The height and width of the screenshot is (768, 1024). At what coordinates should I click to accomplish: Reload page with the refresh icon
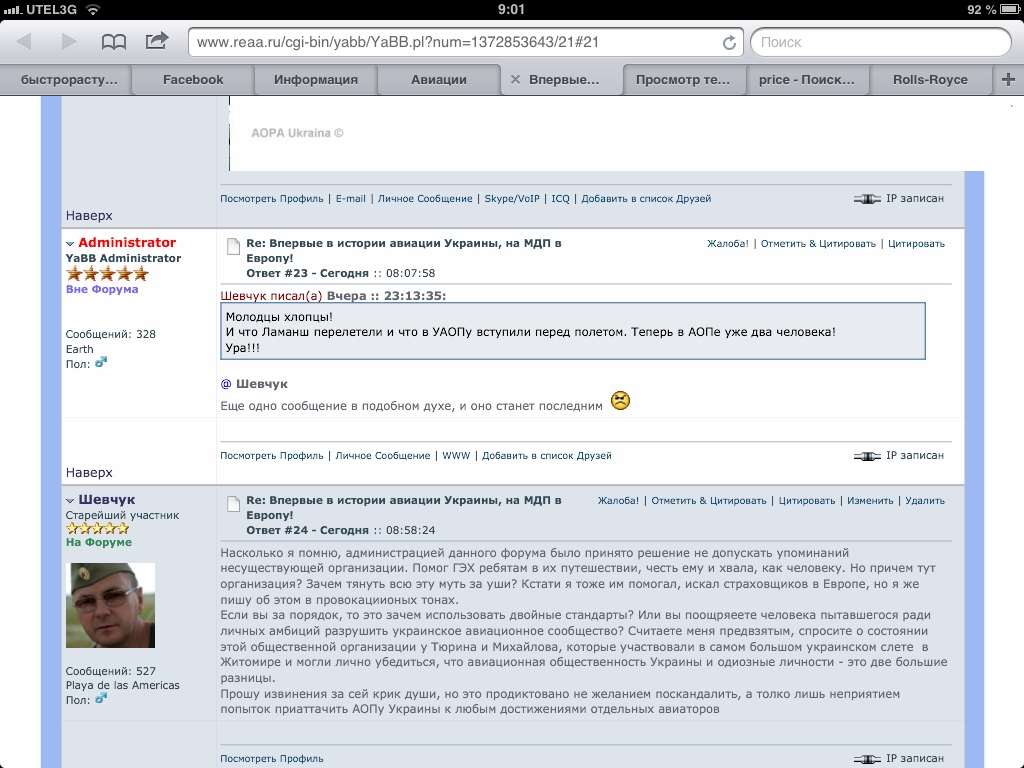tap(729, 43)
